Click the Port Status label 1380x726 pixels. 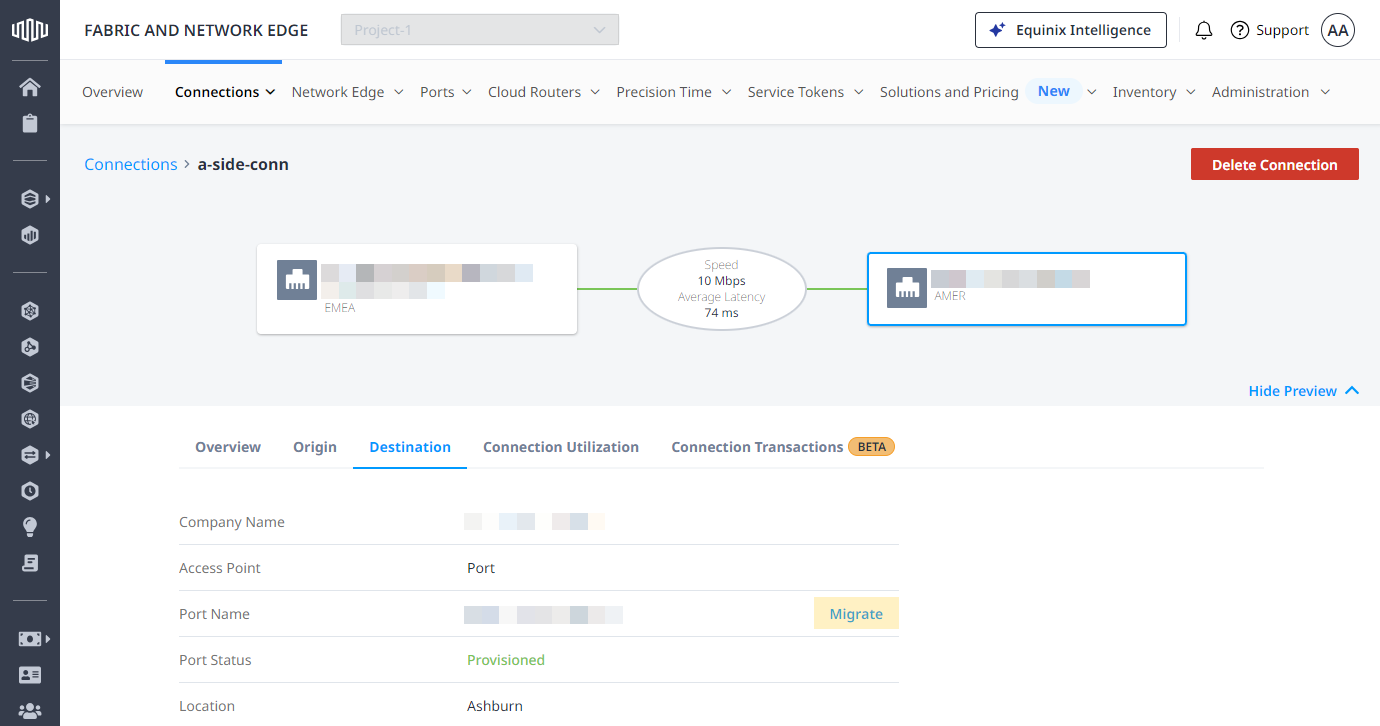pyautogui.click(x=215, y=660)
